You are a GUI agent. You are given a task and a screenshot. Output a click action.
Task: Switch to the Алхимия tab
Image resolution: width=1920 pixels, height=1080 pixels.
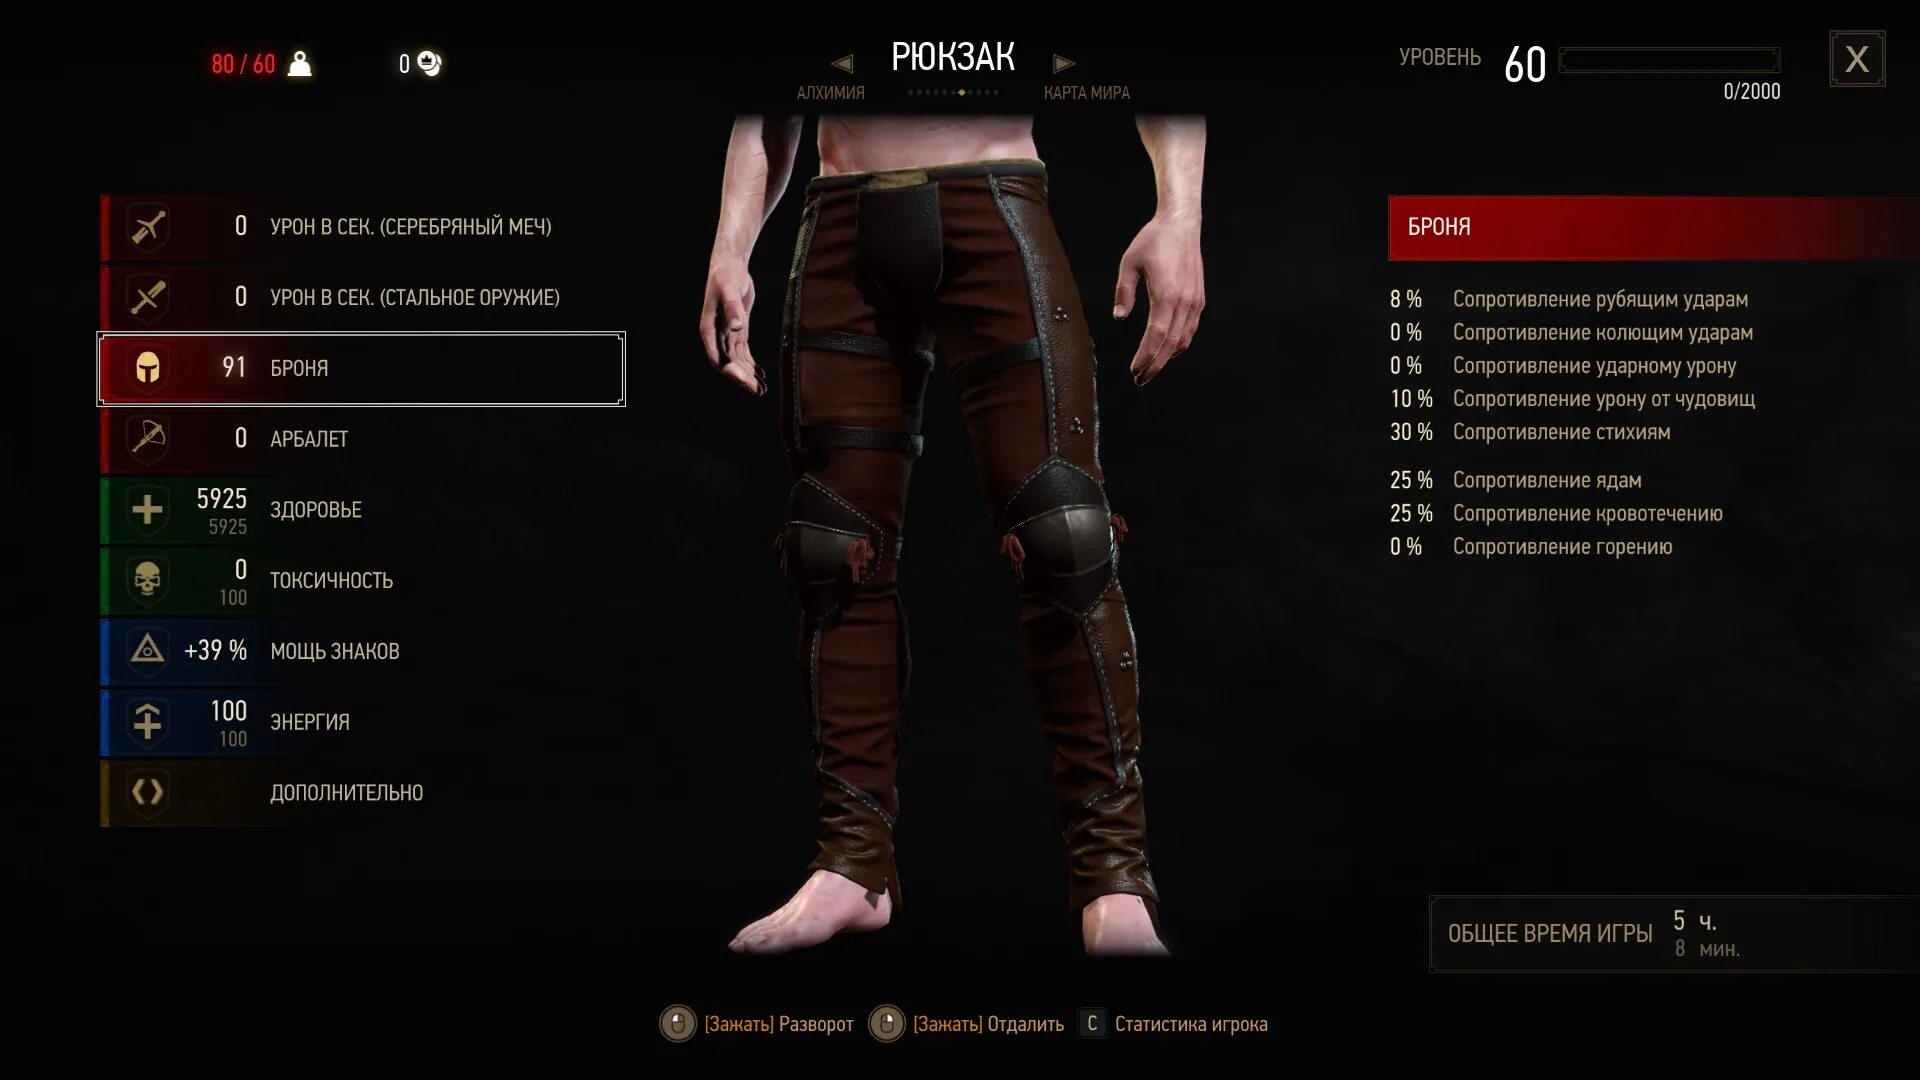tap(830, 93)
